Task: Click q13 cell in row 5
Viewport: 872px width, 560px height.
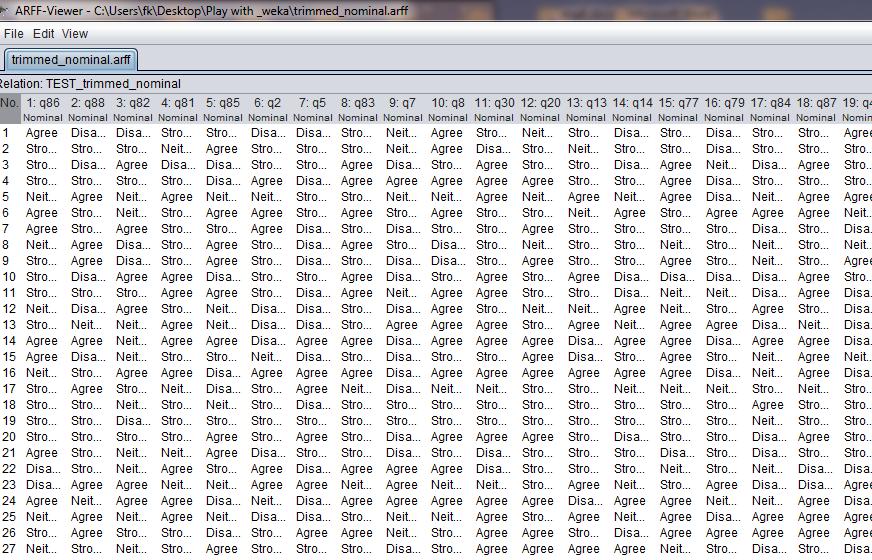Action: tap(587, 197)
